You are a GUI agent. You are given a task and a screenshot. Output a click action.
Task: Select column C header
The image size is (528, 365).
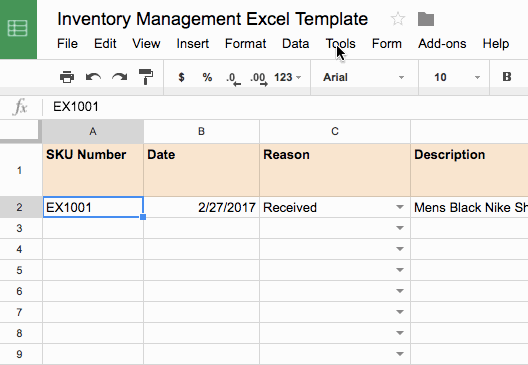[x=335, y=131]
